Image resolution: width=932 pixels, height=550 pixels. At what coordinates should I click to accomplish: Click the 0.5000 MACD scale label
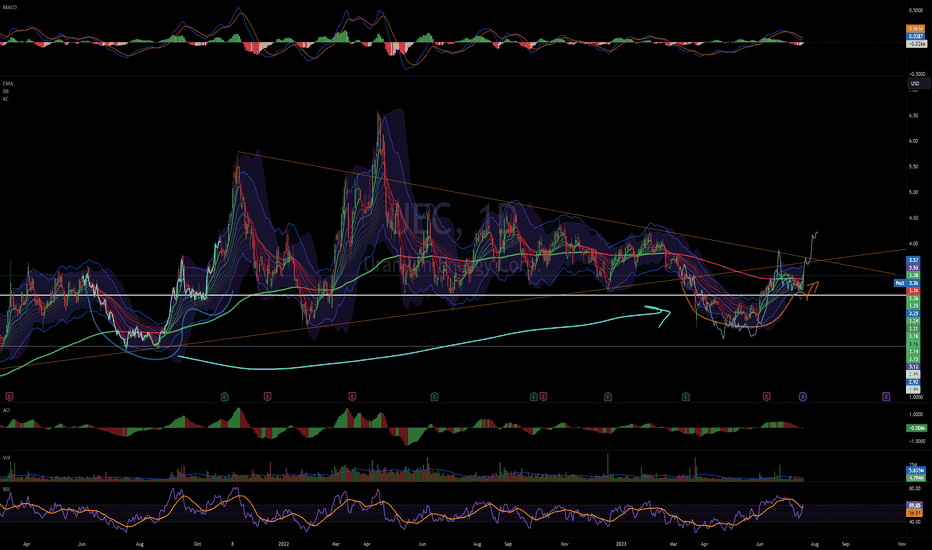coord(915,11)
